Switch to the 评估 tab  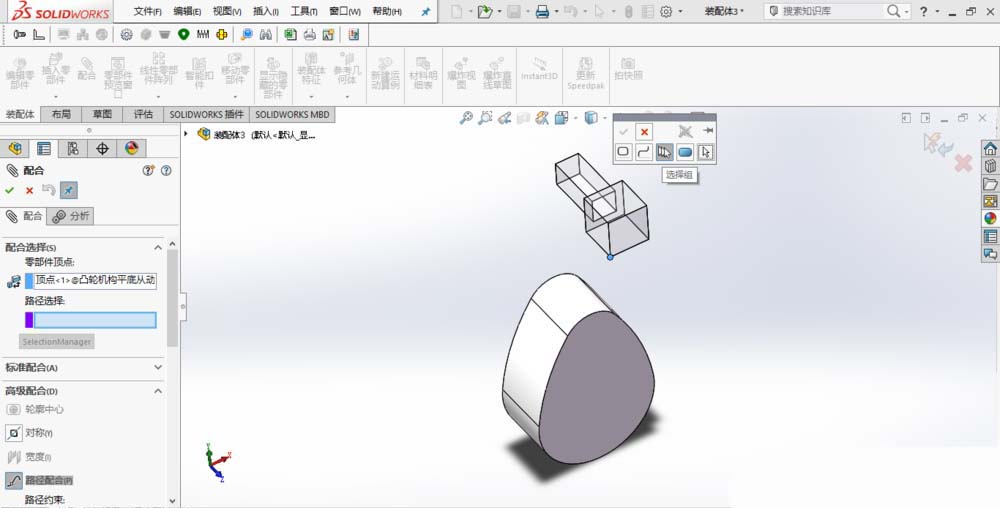[143, 114]
